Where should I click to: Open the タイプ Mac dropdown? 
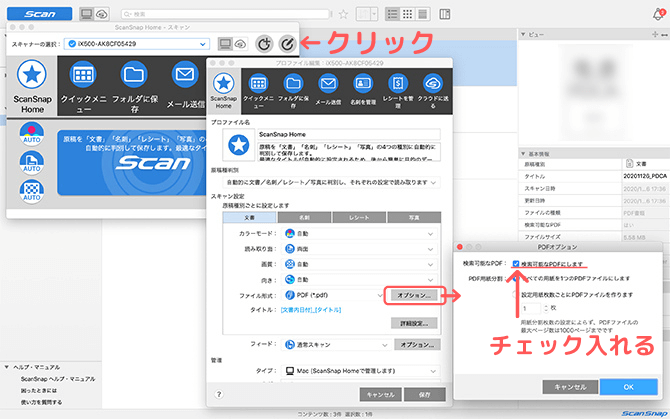361,371
